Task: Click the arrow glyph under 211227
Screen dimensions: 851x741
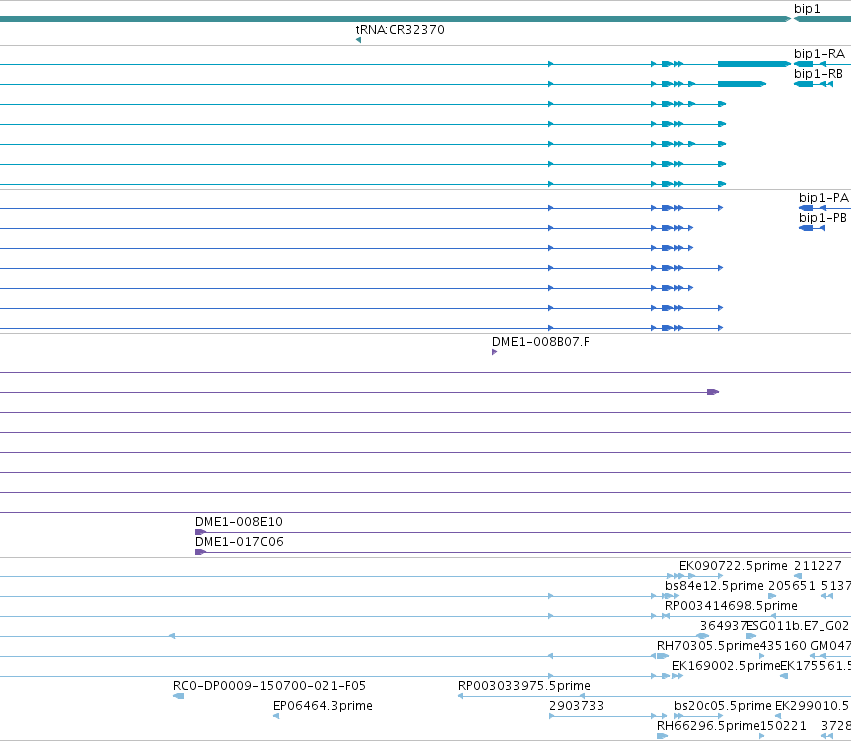Action: tap(798, 576)
